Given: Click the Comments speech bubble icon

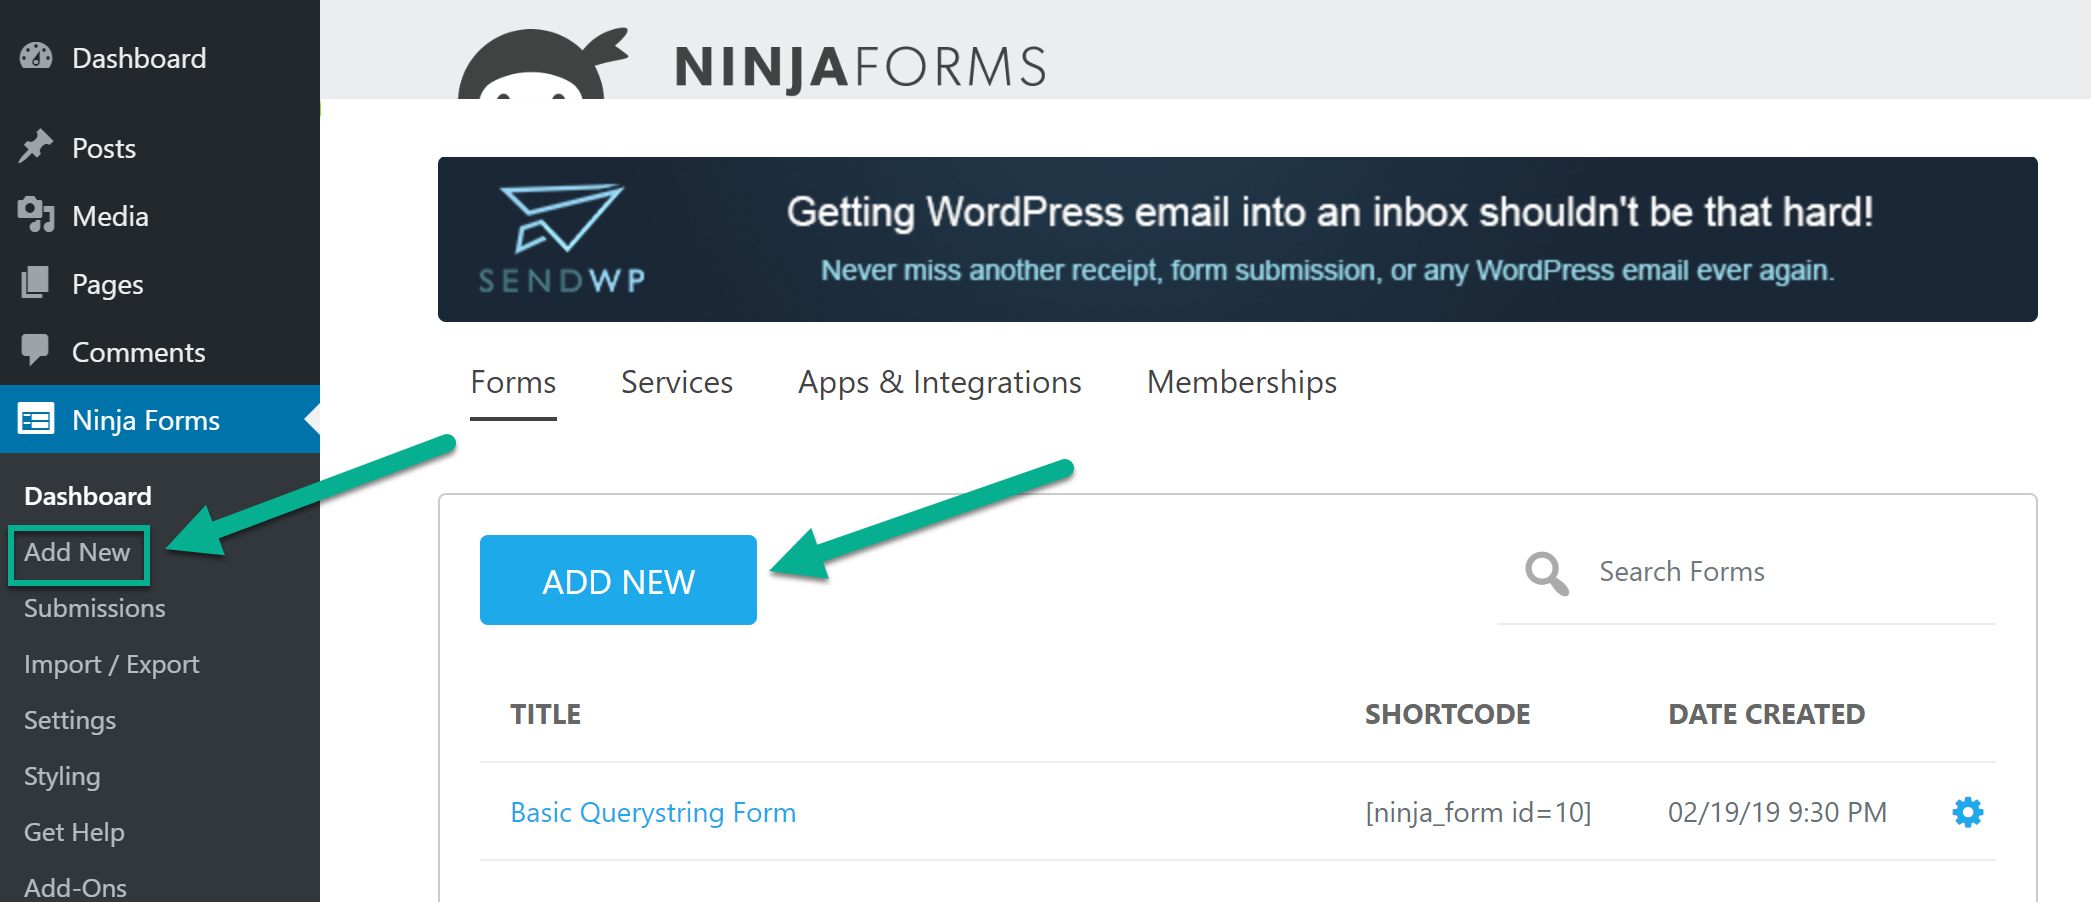Looking at the screenshot, I should (x=36, y=350).
